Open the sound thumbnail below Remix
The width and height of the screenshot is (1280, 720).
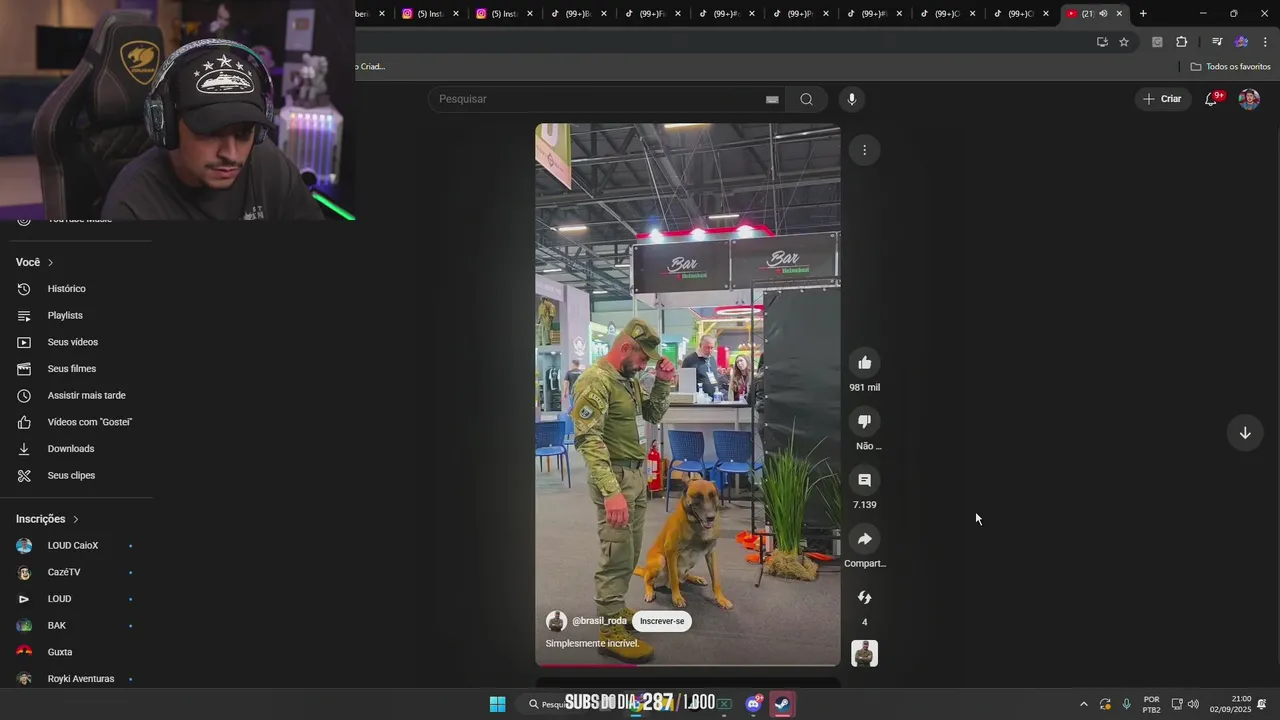click(x=864, y=654)
